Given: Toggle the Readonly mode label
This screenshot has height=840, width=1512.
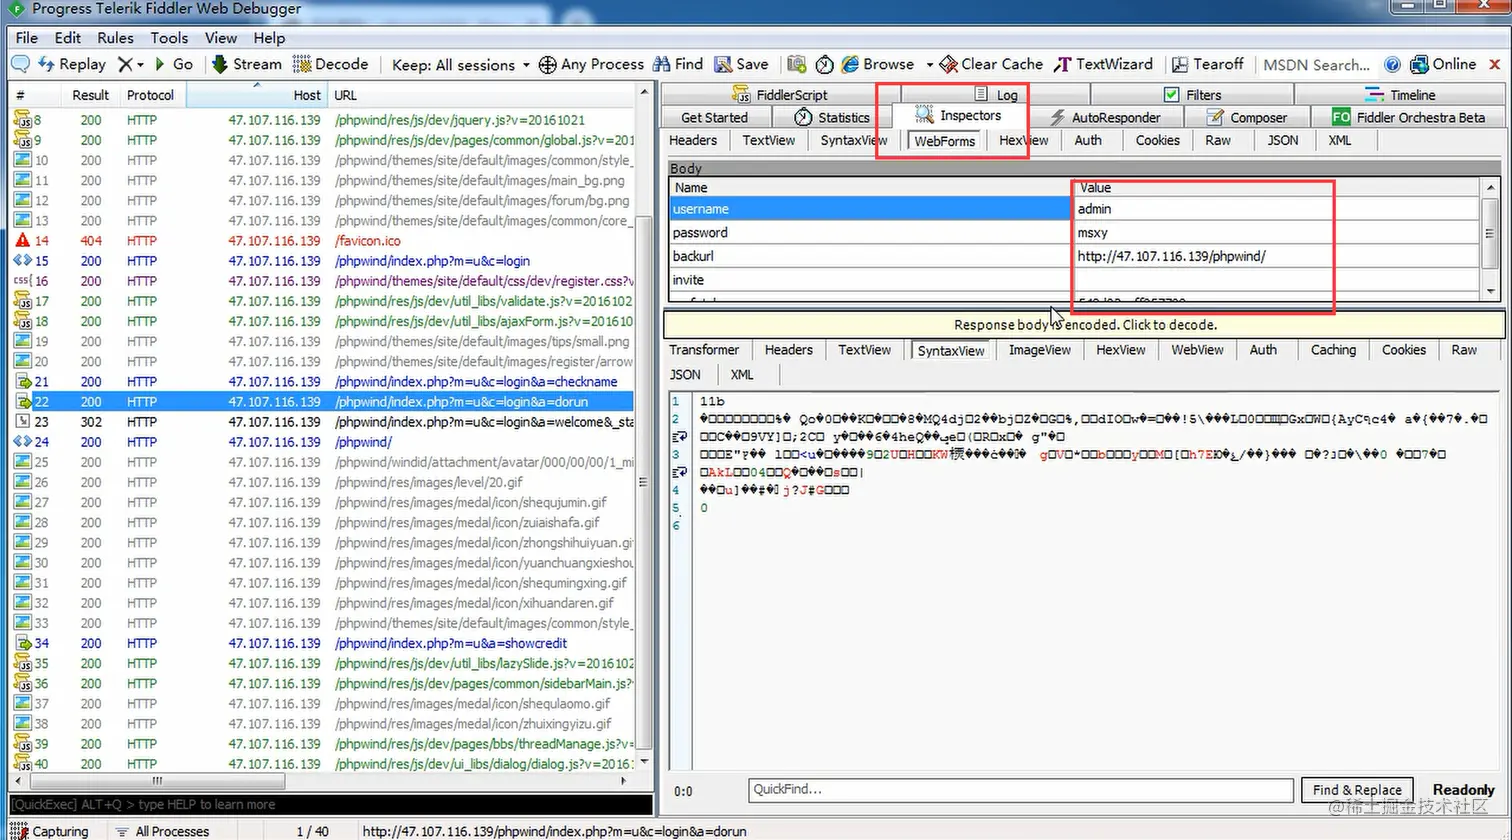Looking at the screenshot, I should click(x=1463, y=790).
